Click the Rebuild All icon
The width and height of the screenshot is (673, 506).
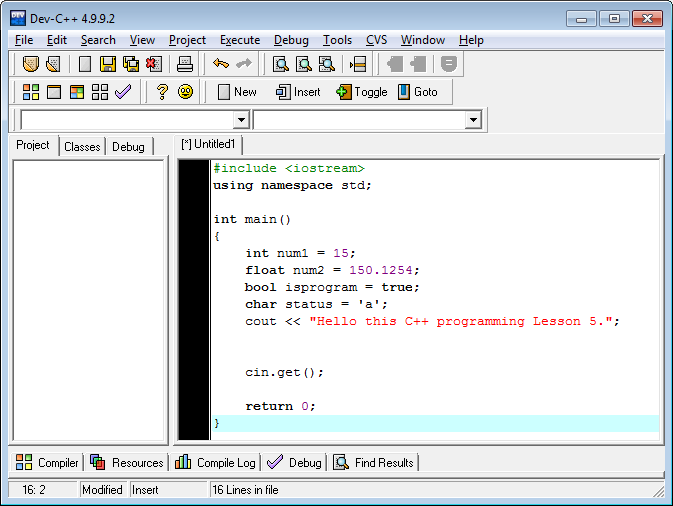(100, 92)
